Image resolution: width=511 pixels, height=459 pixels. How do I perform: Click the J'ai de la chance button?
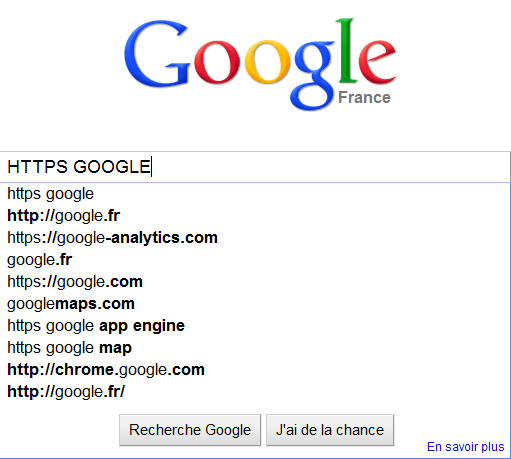pyautogui.click(x=330, y=430)
